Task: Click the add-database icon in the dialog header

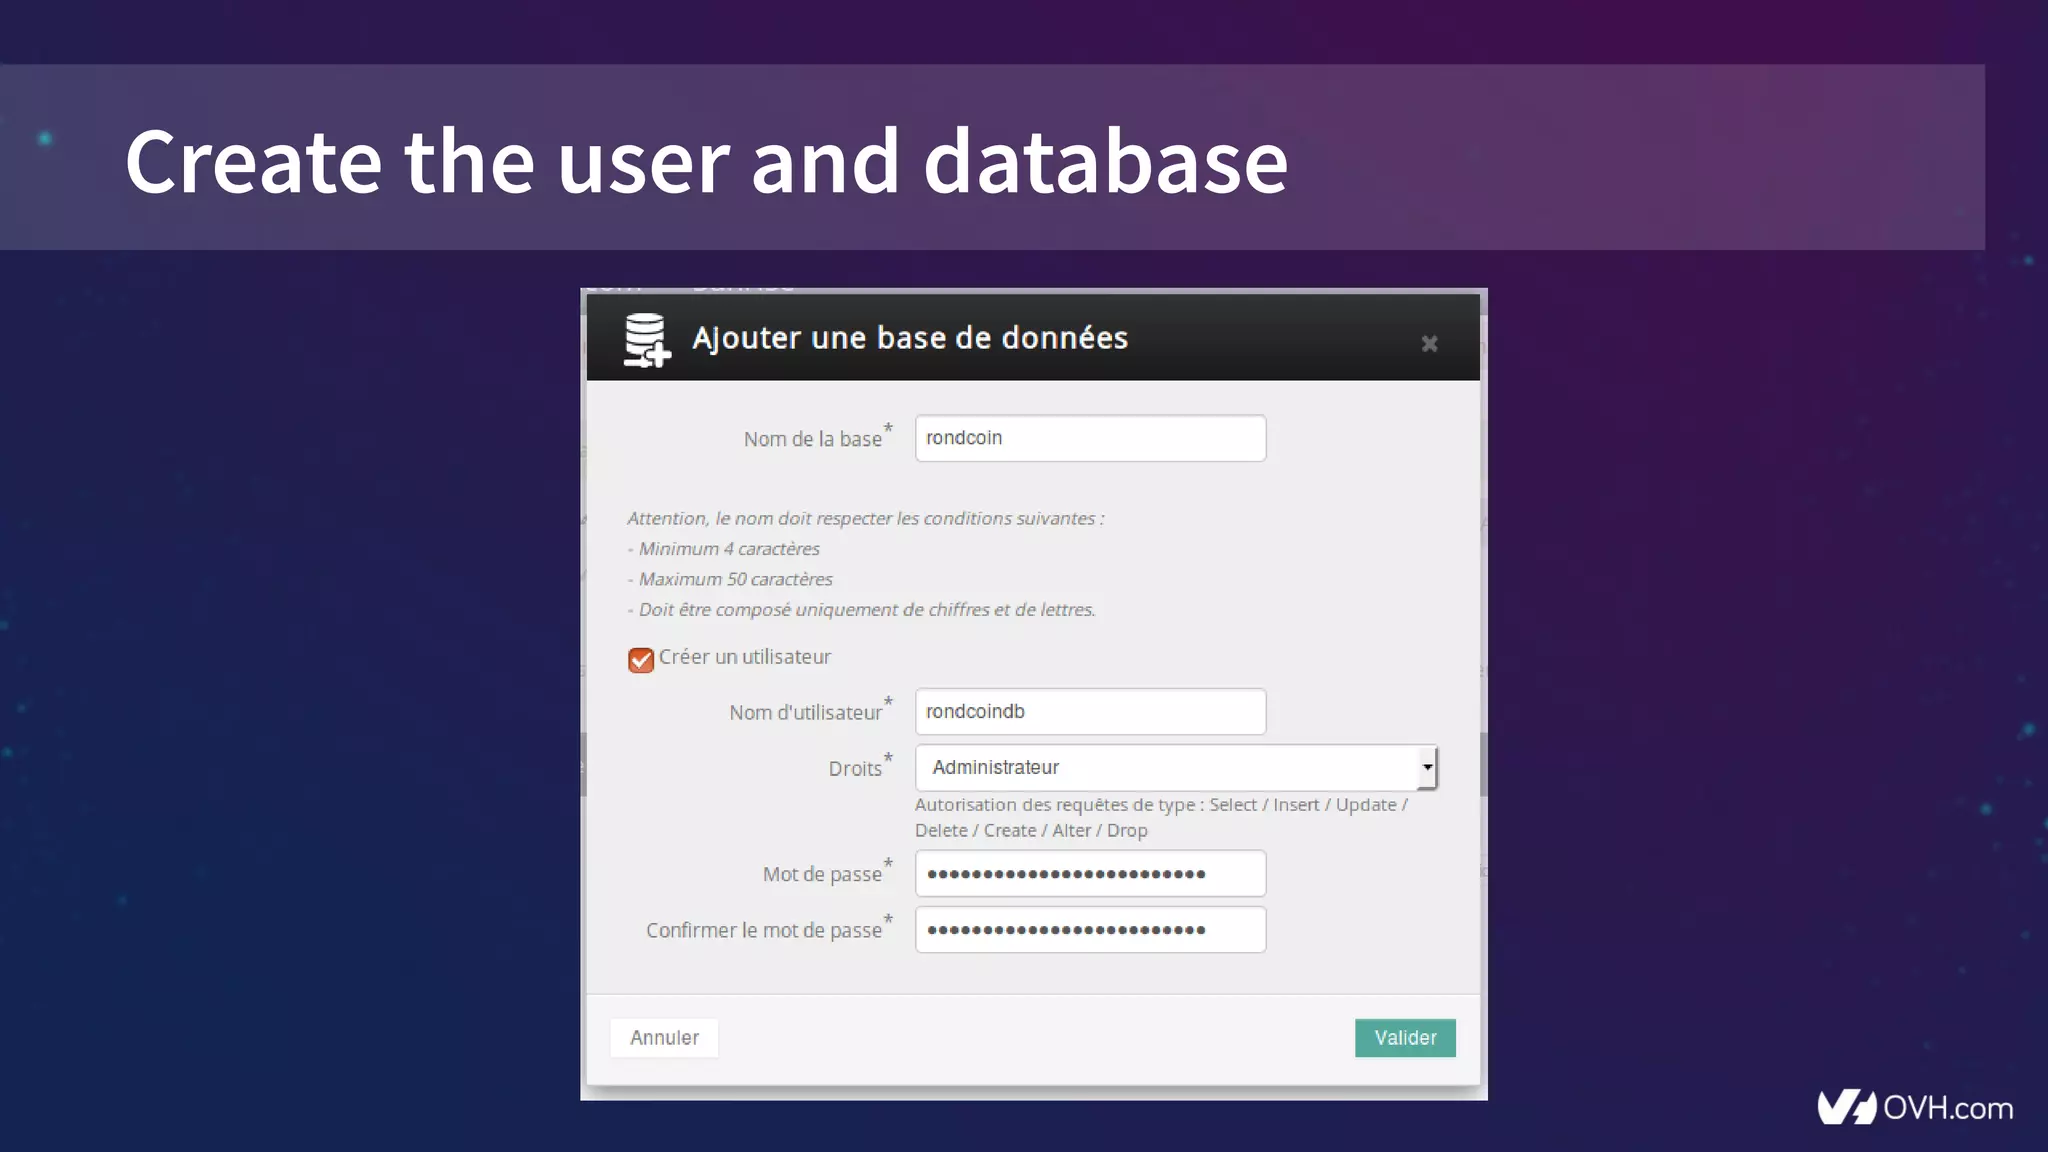Action: click(646, 340)
